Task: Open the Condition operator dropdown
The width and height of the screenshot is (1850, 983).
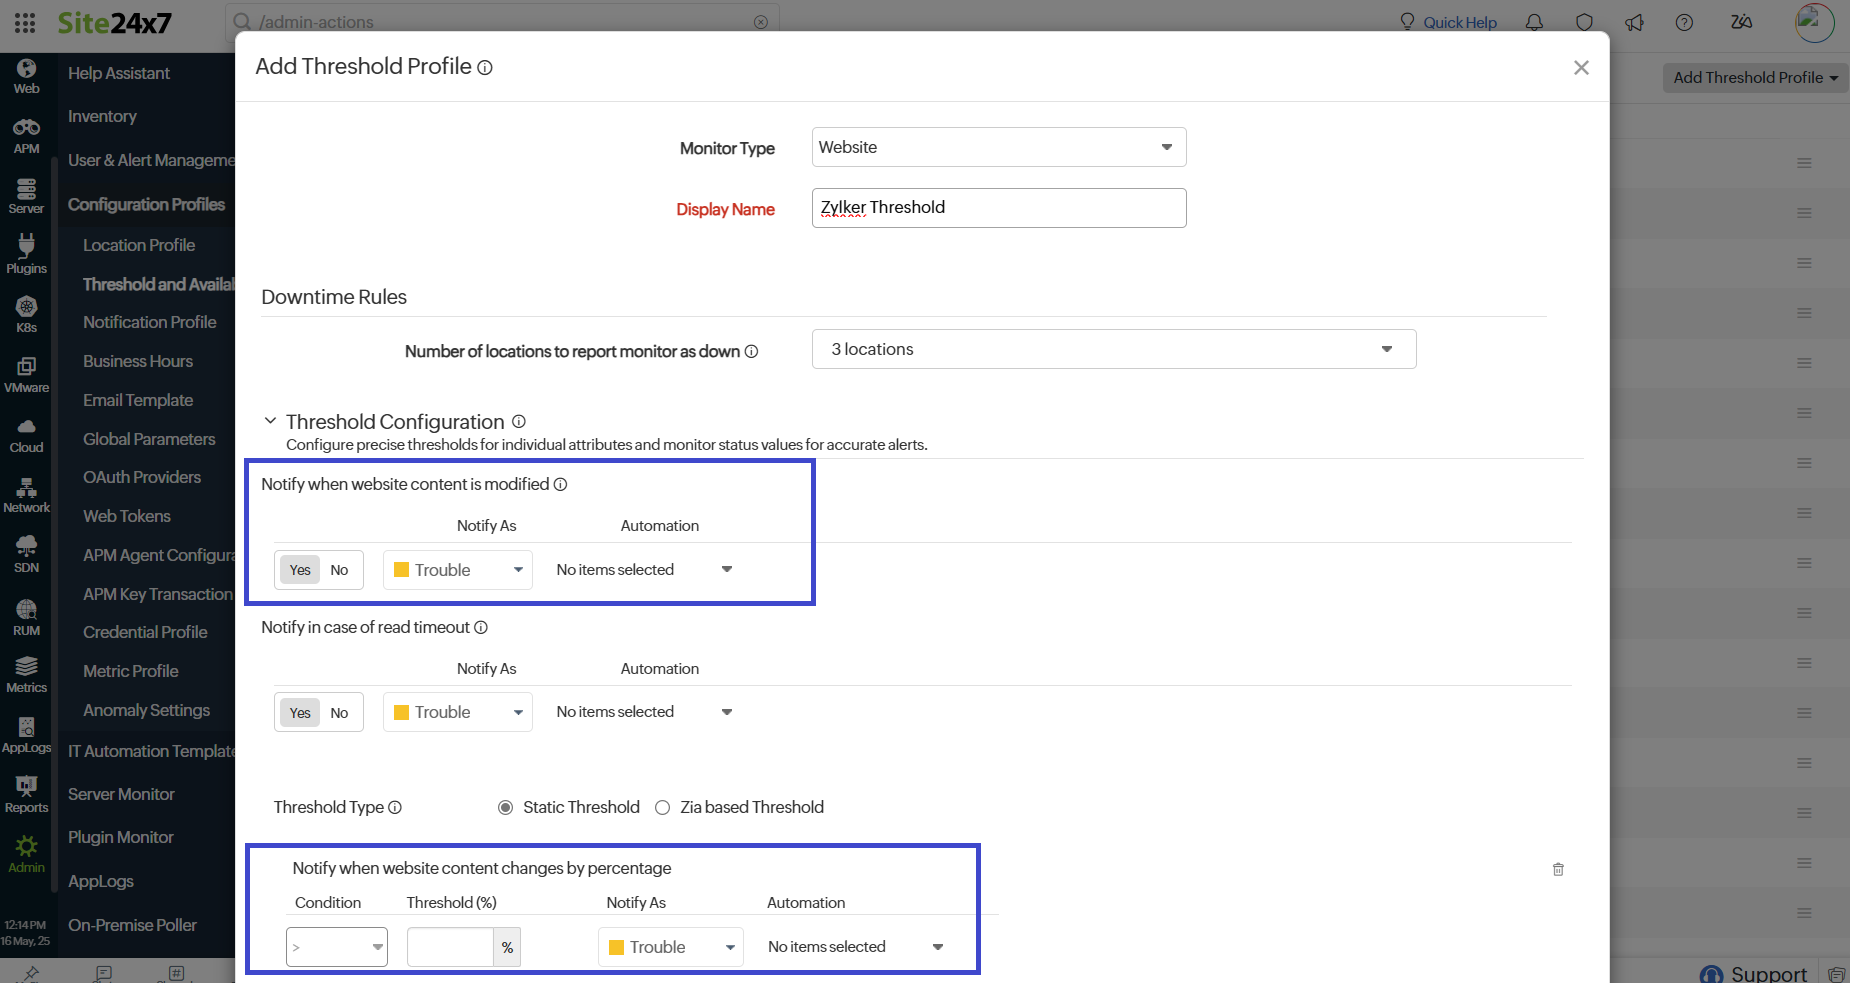Action: click(337, 947)
